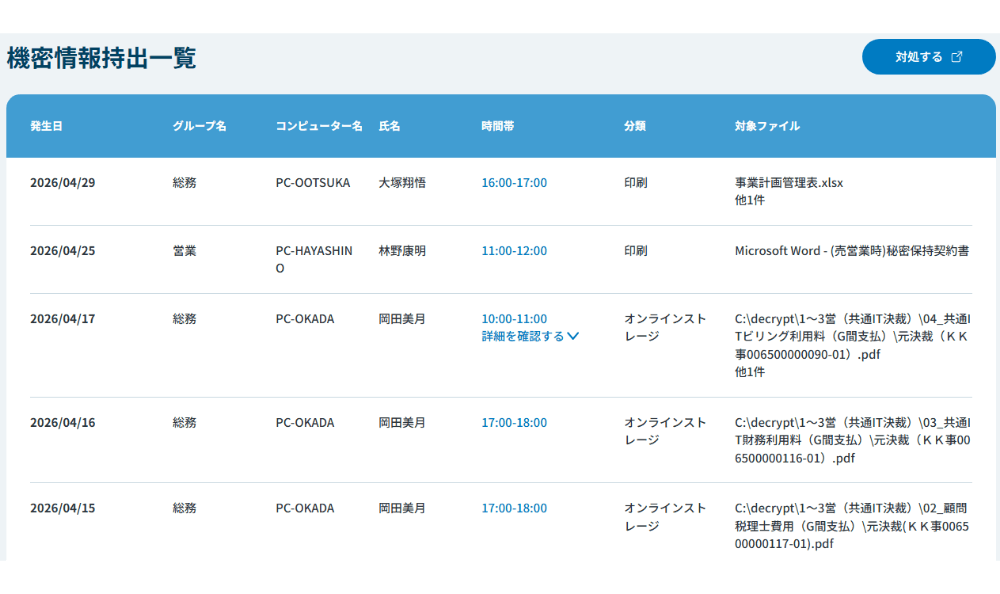The image size is (1000, 594).
Task: Click 印刷 in the 大塚翔悟 row
Action: (635, 182)
